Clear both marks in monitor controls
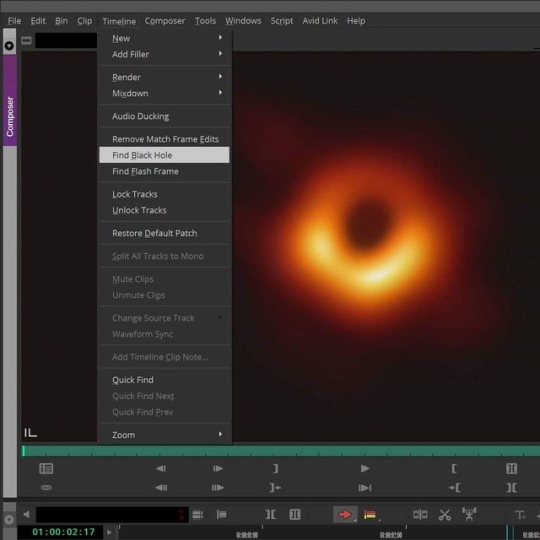 [x=511, y=488]
